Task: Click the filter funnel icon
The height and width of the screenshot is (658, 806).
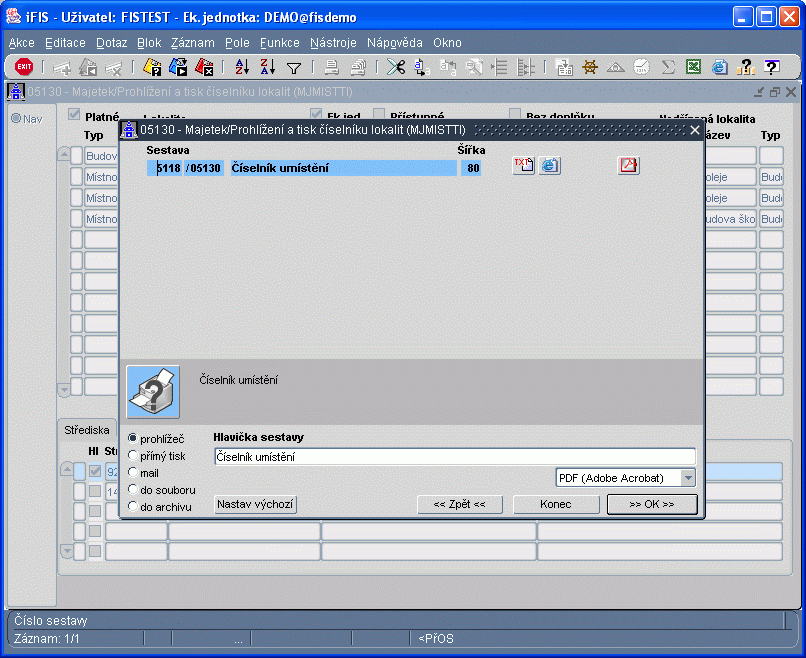Action: (x=294, y=68)
